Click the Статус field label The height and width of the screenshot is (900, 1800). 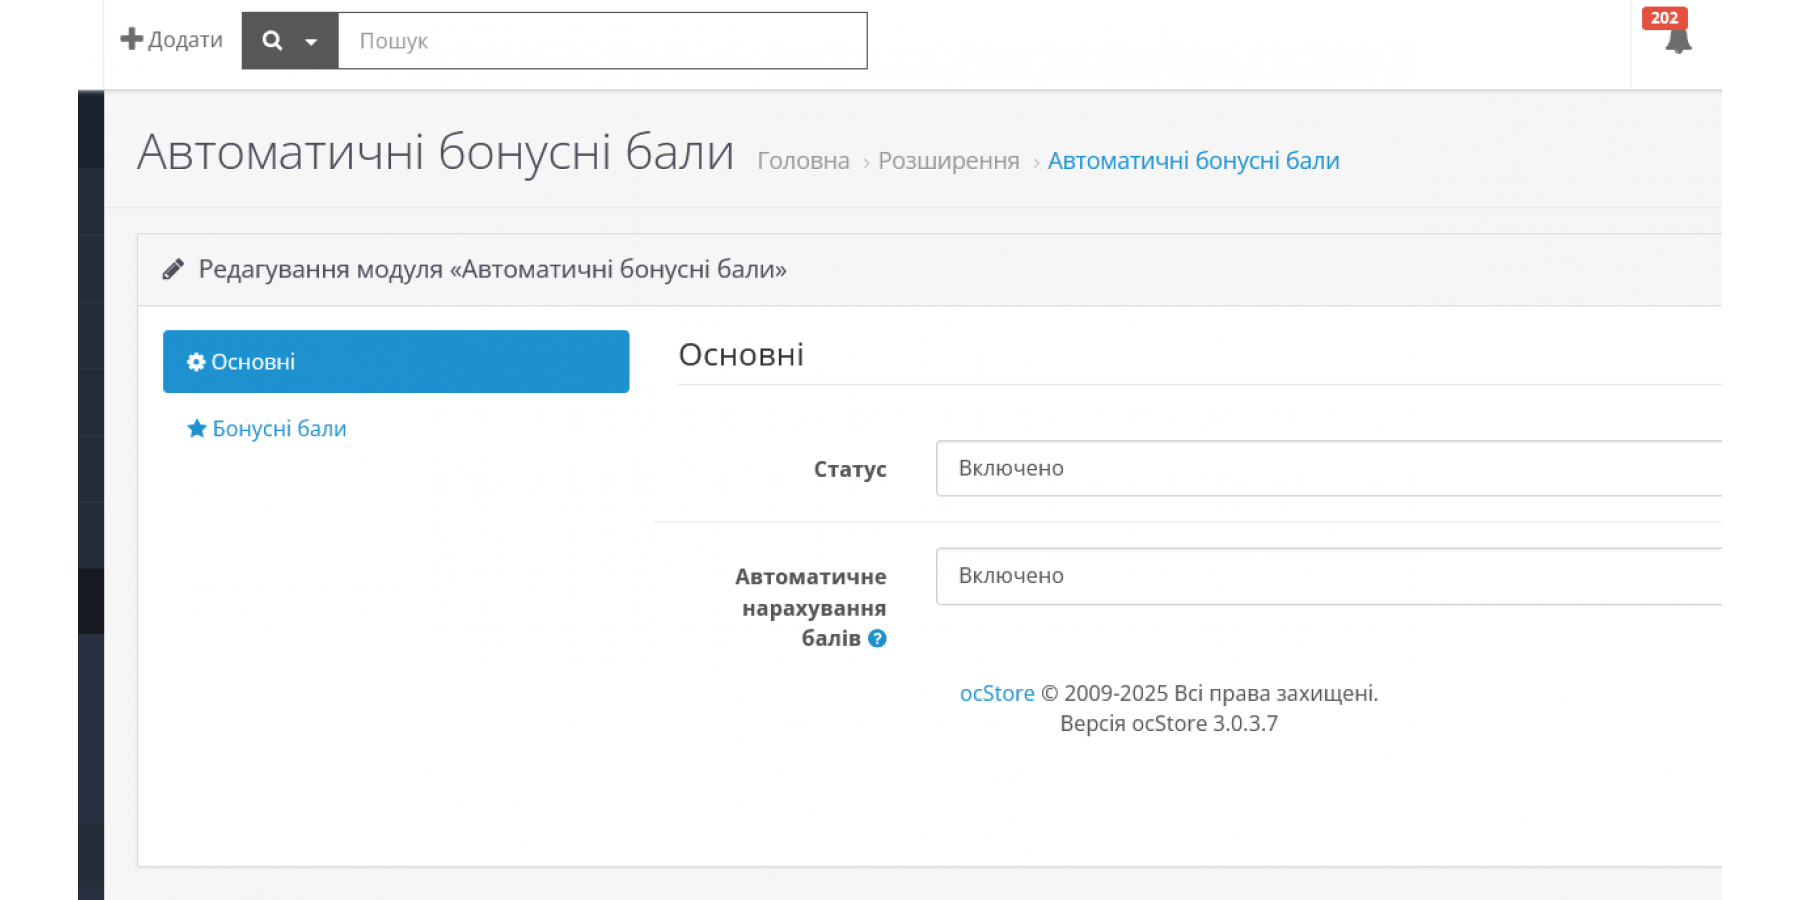(850, 469)
